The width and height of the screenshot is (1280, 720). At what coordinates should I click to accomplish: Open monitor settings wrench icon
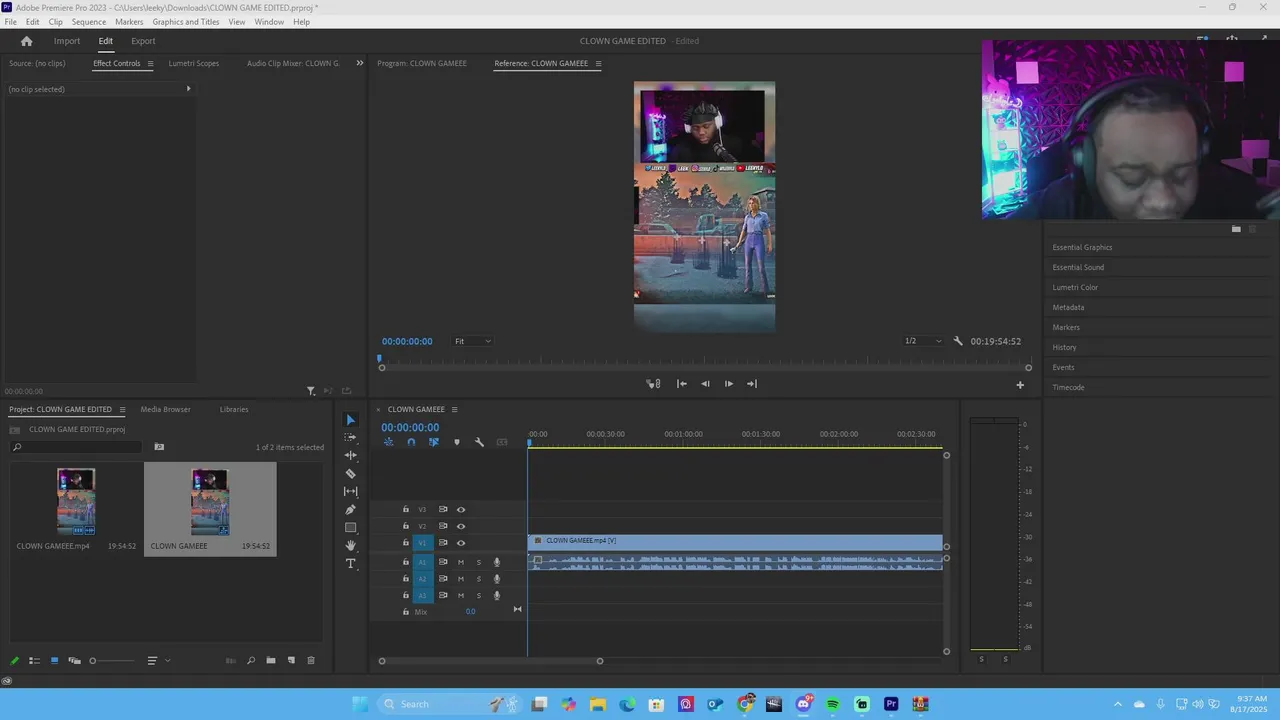[x=958, y=341]
